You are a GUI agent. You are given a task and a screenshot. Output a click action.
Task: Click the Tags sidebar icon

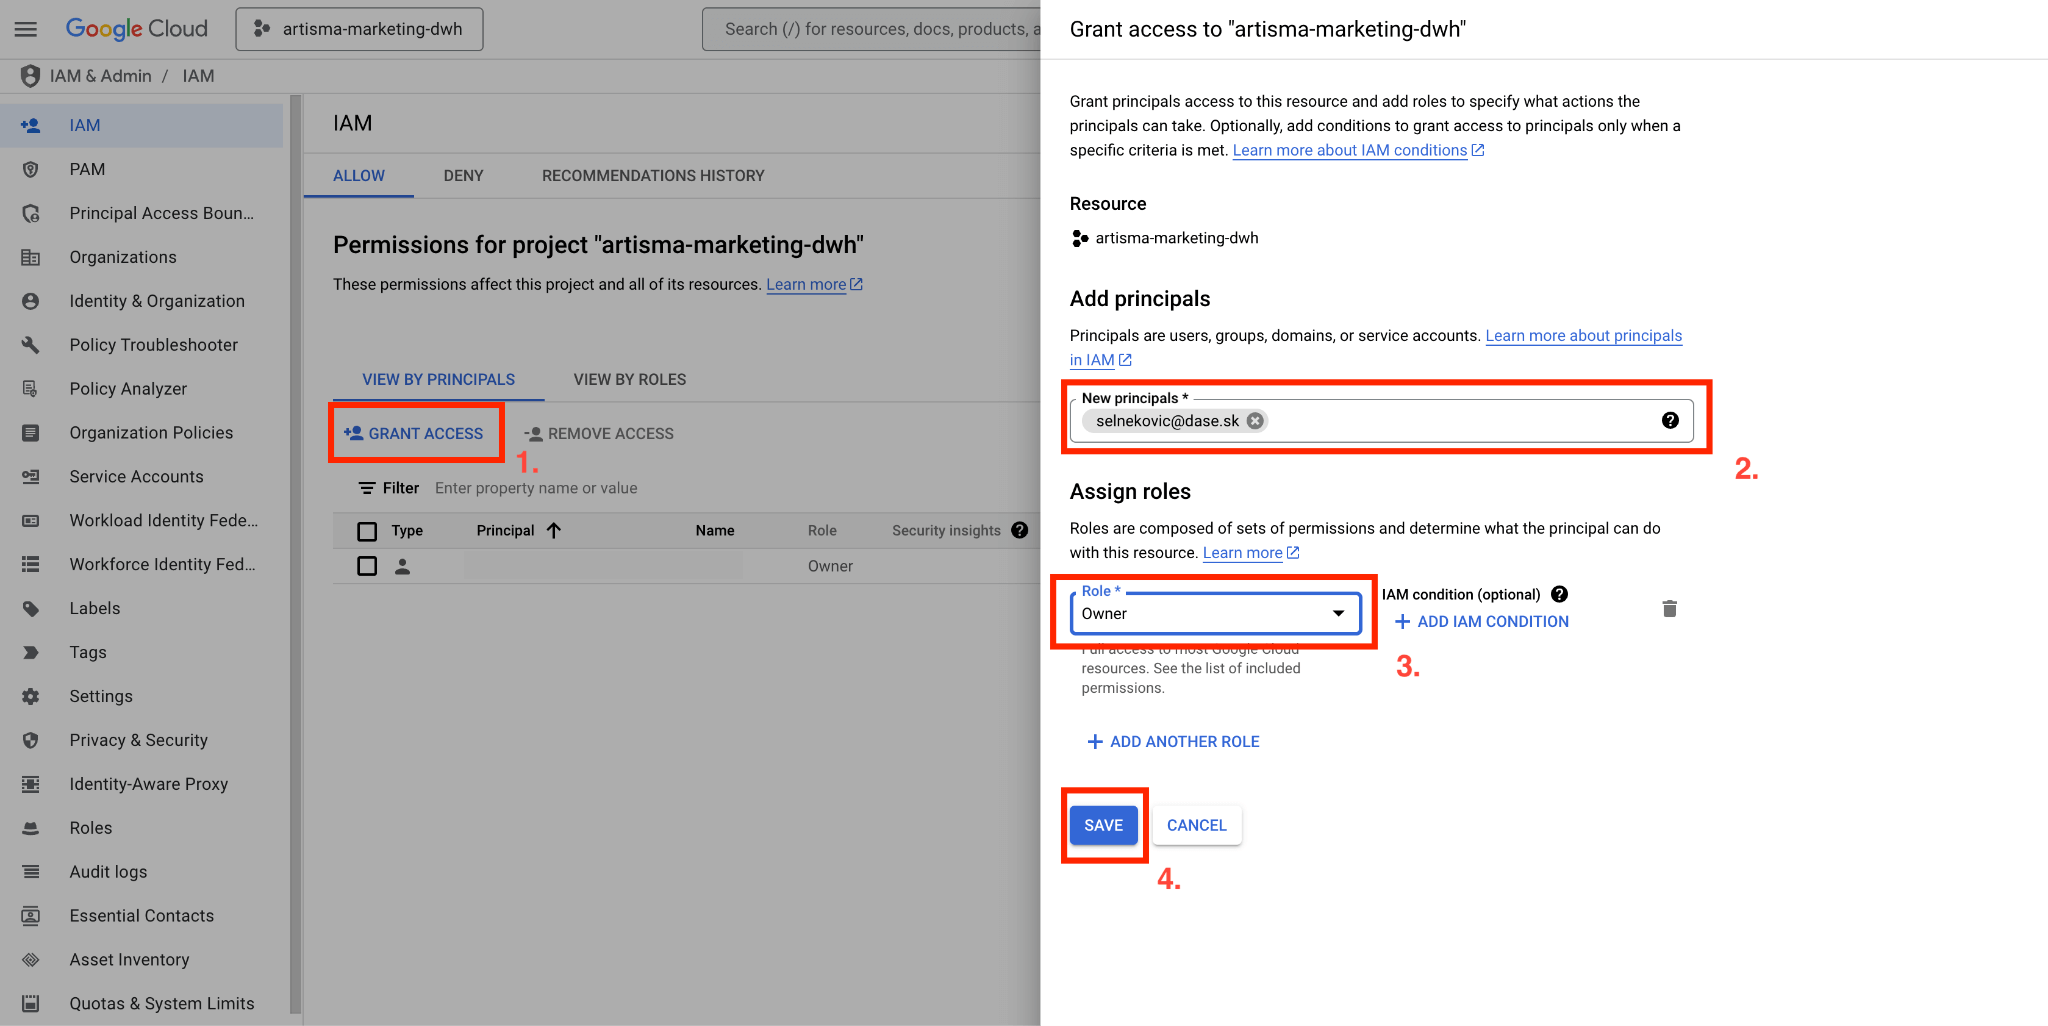coord(31,653)
